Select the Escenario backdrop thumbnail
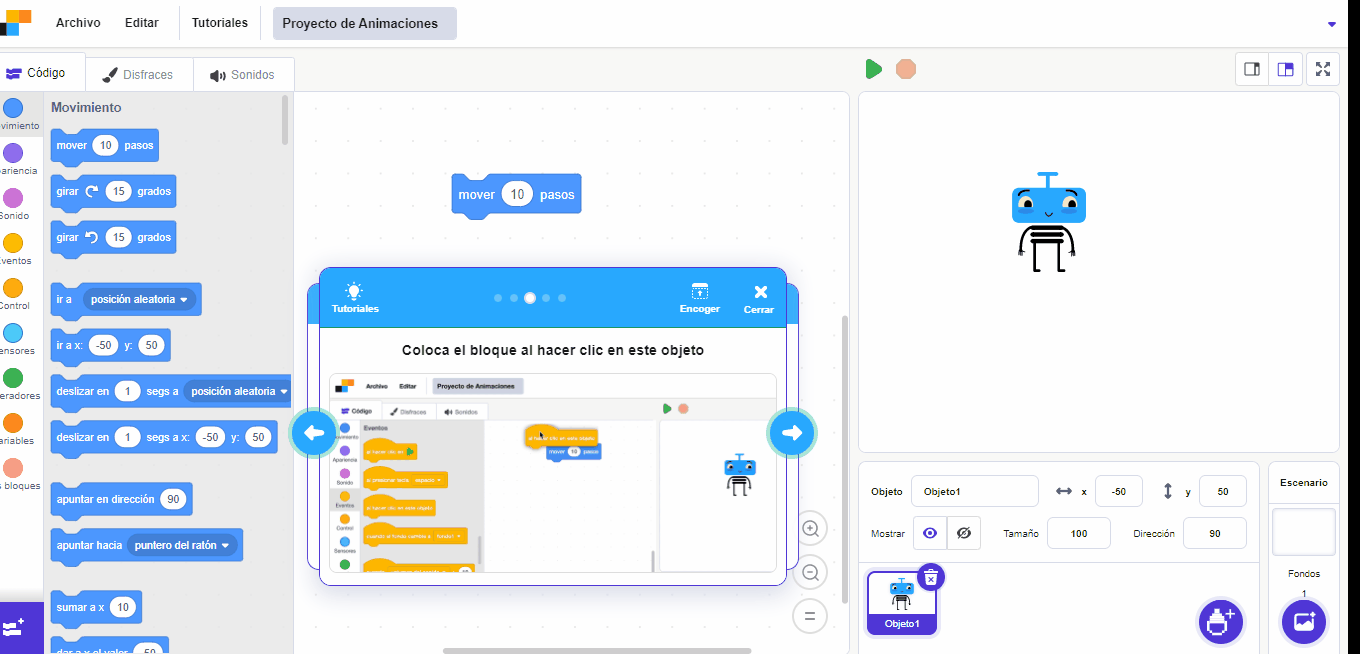The height and width of the screenshot is (654, 1360). 1304,531
